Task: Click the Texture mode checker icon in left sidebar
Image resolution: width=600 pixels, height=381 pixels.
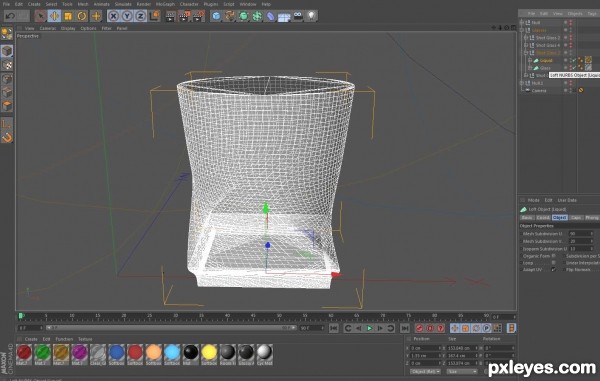Action: point(7,65)
